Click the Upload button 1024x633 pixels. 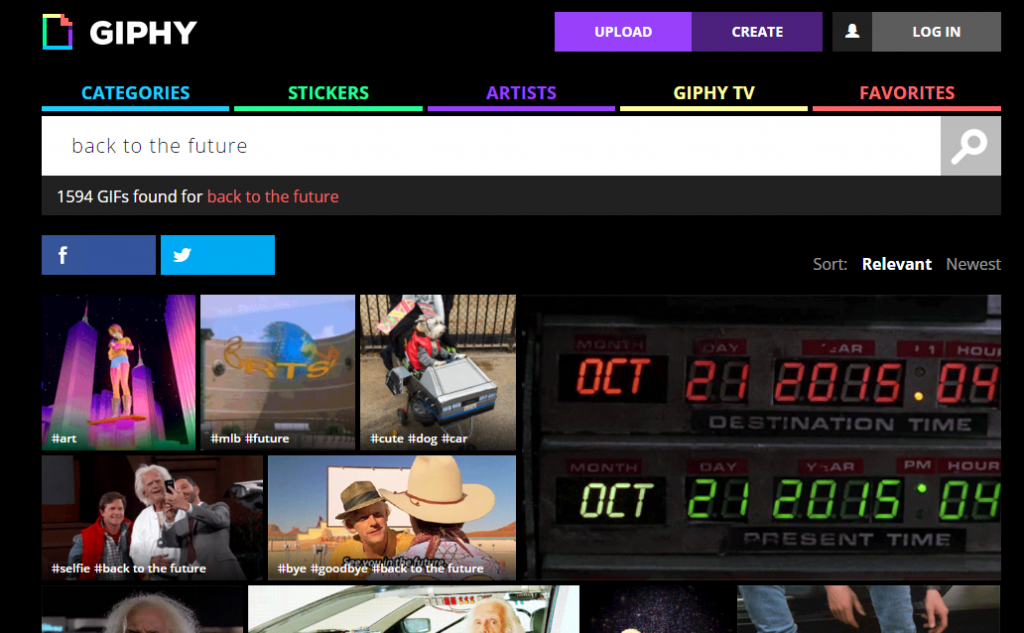click(x=623, y=31)
